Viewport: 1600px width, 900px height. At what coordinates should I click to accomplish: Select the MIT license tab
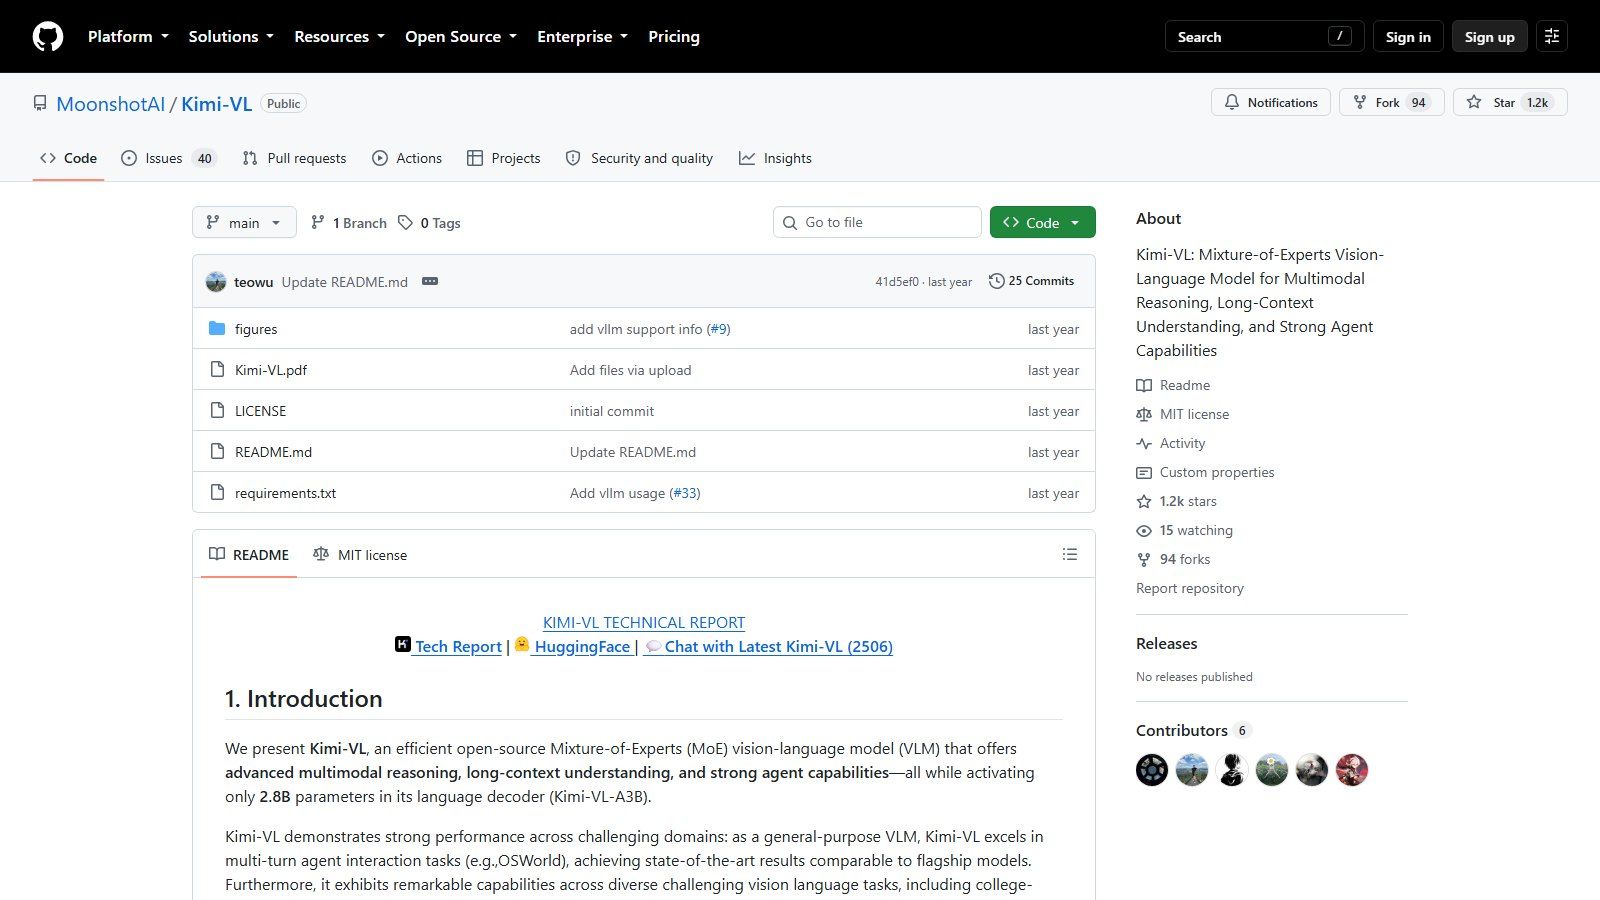(360, 554)
